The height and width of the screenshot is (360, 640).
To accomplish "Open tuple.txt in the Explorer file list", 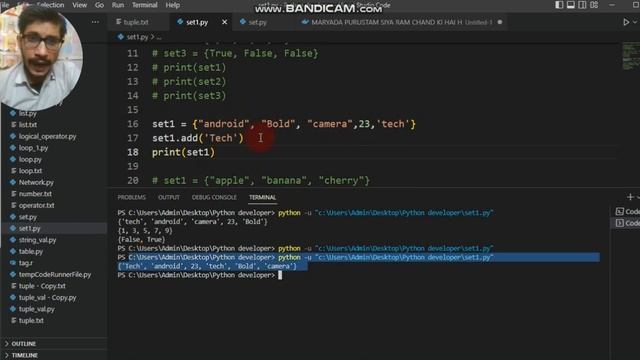I will coord(31,320).
